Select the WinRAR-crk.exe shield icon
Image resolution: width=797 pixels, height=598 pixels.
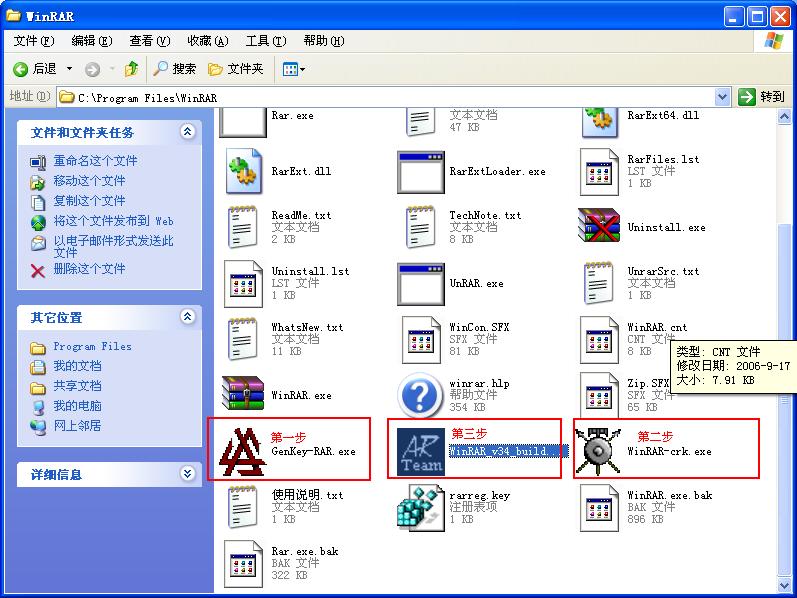(x=598, y=450)
